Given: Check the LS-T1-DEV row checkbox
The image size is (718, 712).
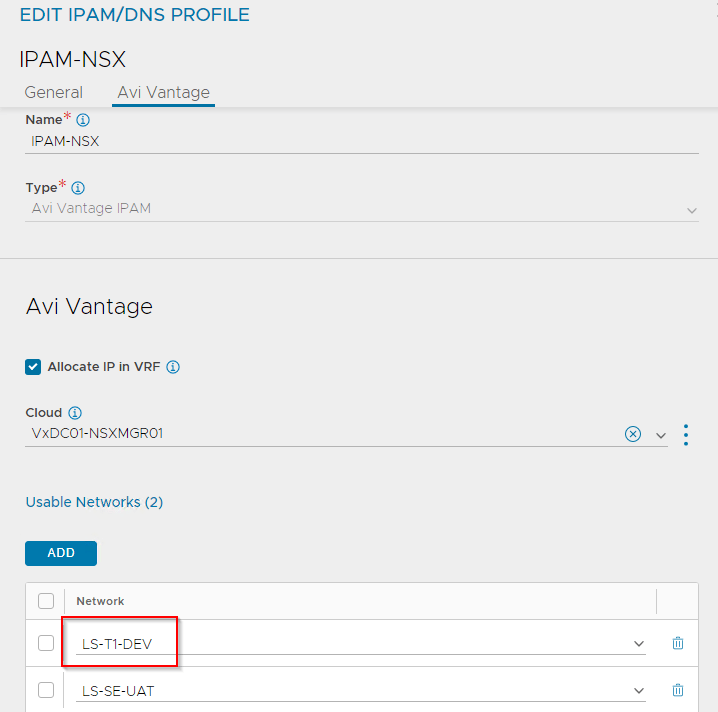Looking at the screenshot, I should coord(46,643).
